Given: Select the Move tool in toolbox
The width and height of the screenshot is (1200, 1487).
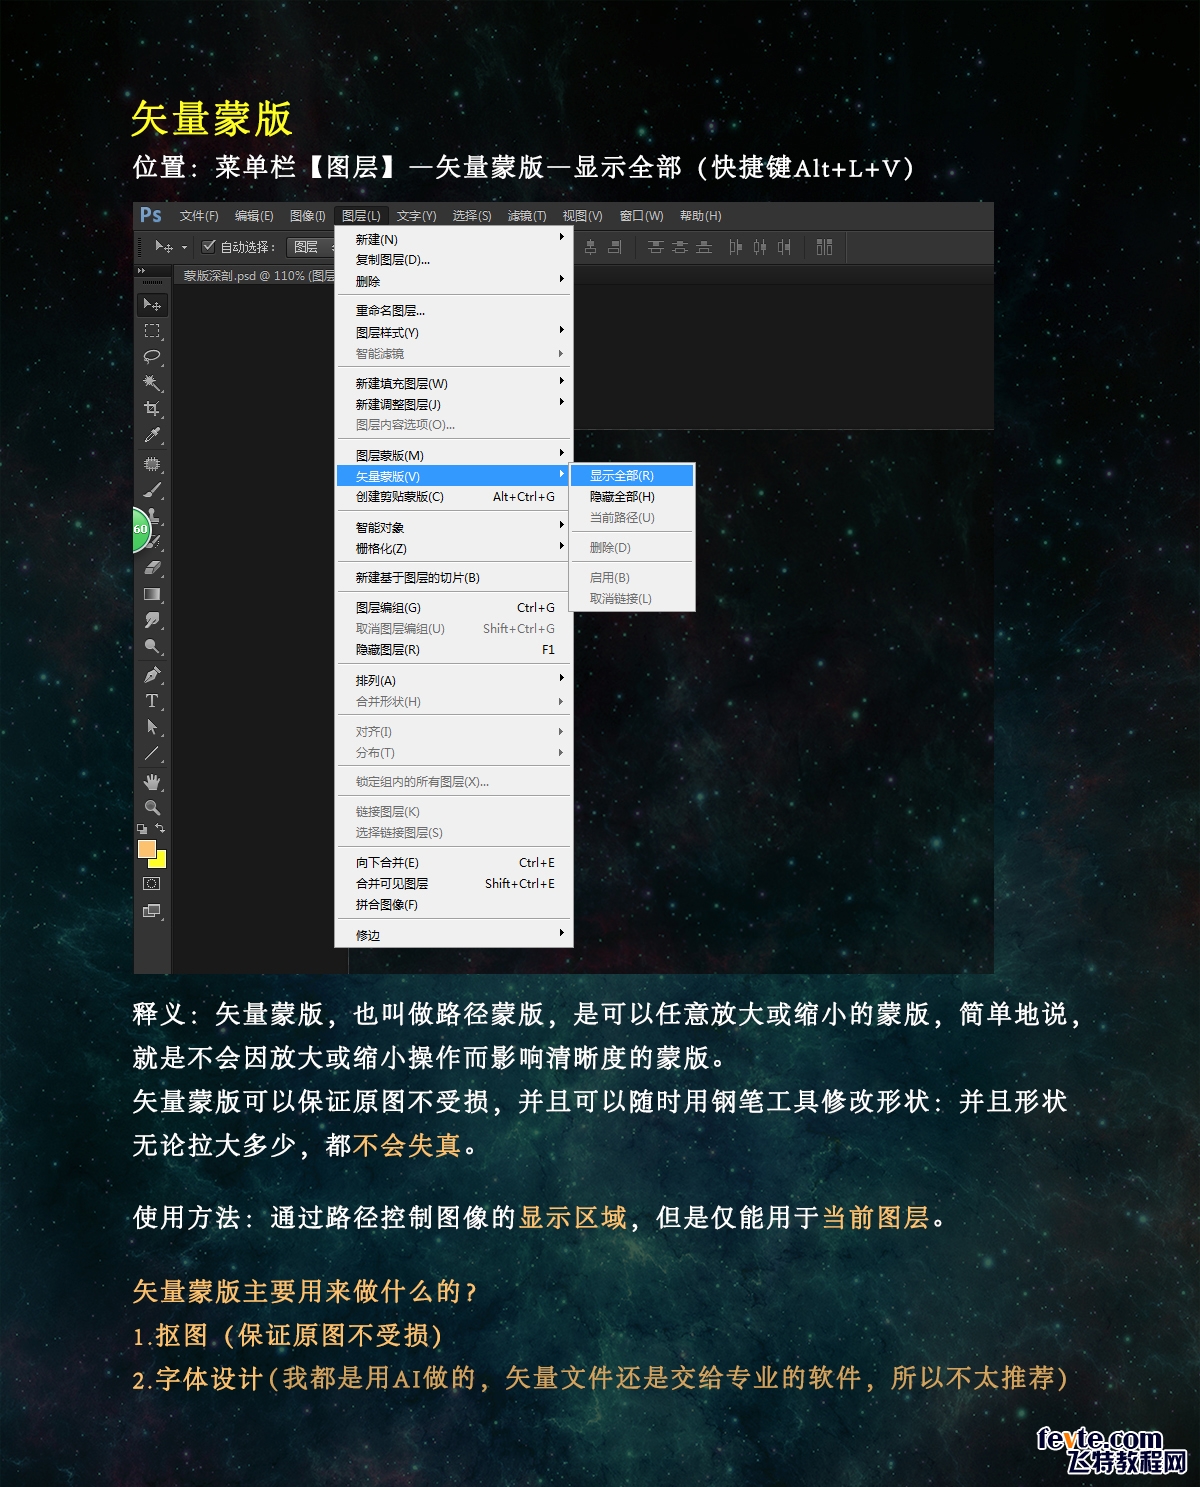Looking at the screenshot, I should click(x=152, y=304).
